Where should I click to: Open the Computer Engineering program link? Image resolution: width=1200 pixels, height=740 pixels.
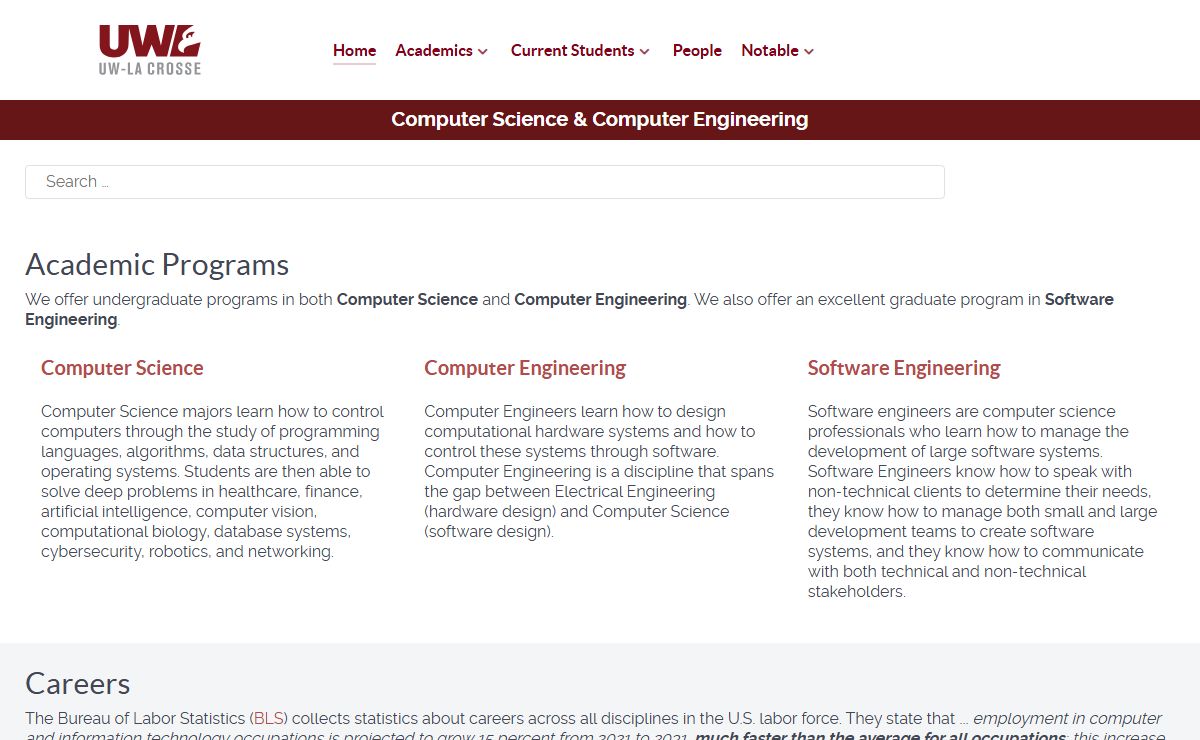[x=525, y=368]
